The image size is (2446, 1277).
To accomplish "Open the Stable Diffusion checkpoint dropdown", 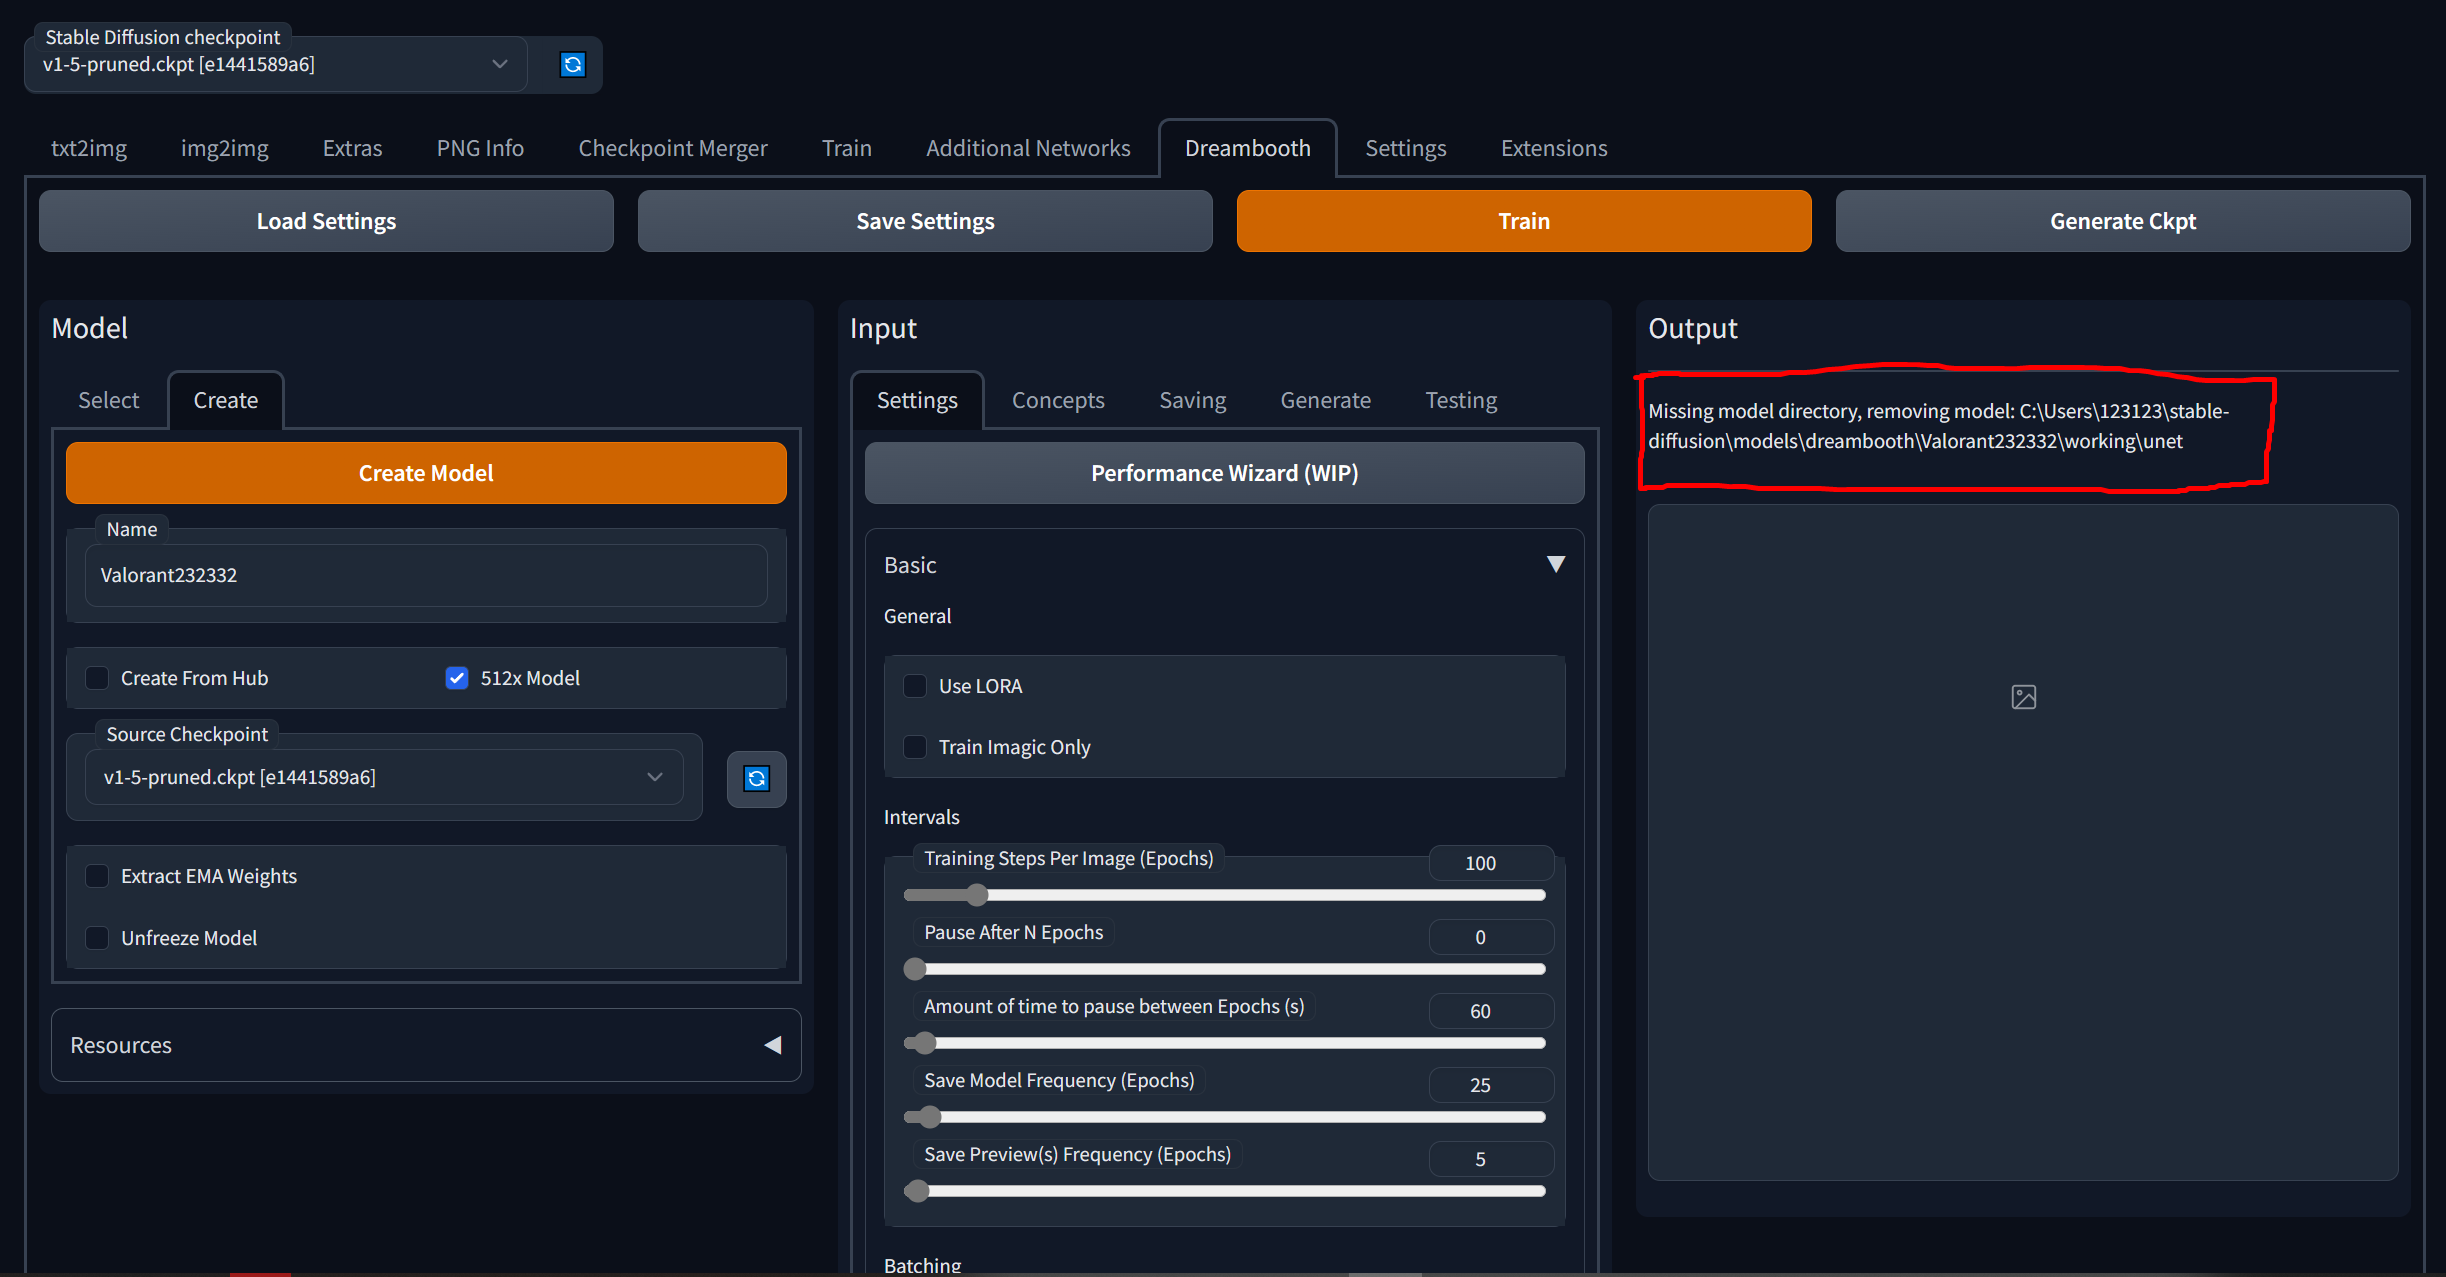I will (x=498, y=65).
